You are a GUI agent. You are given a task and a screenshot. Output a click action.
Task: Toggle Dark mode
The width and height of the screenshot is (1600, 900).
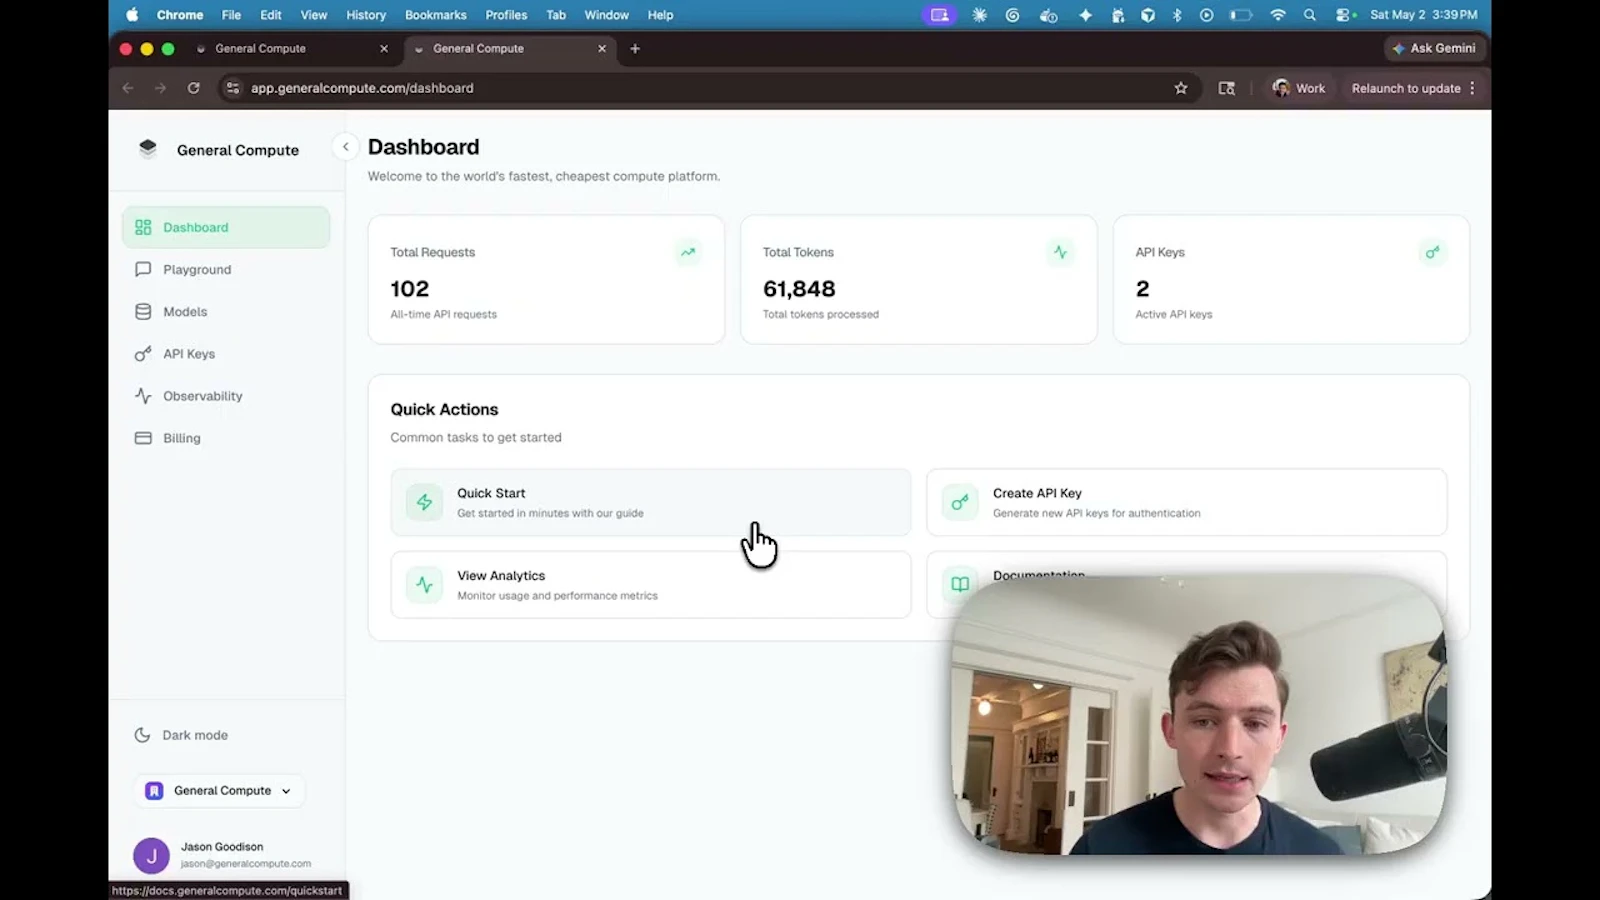181,735
